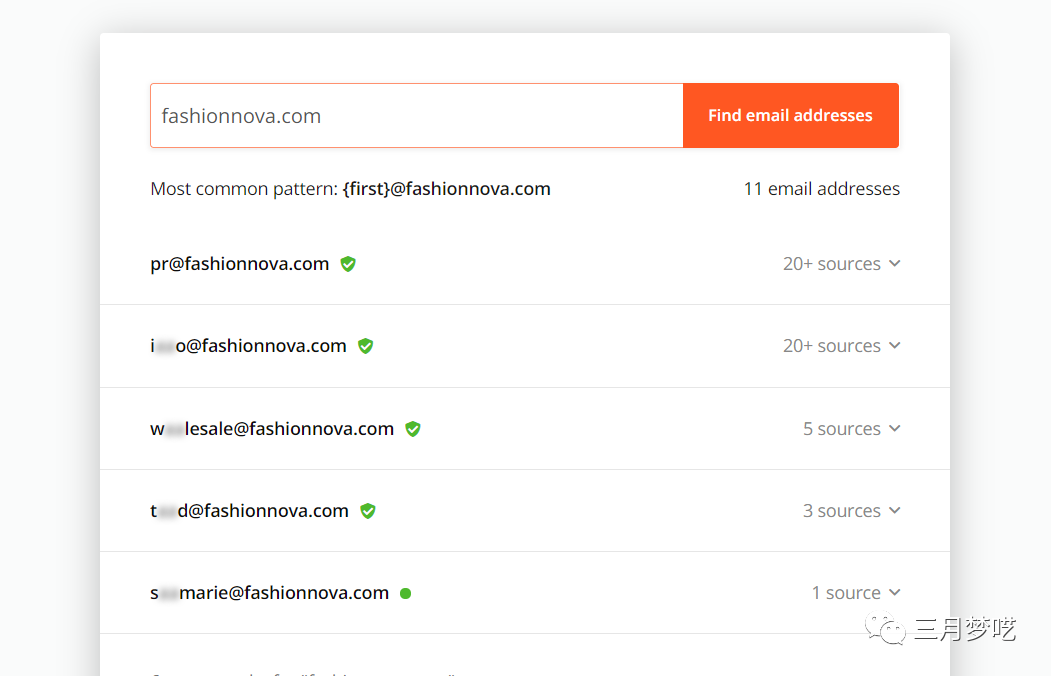Viewport: 1051px width, 676px height.
Task: Click the Find email addresses button
Action: 790,116
